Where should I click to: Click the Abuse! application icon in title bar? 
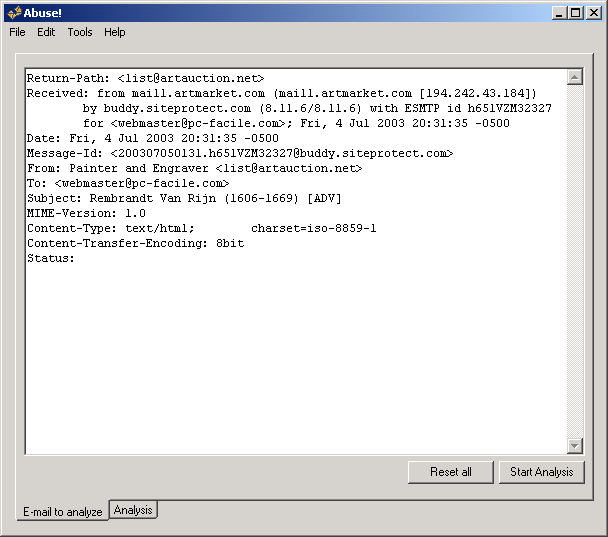point(13,13)
